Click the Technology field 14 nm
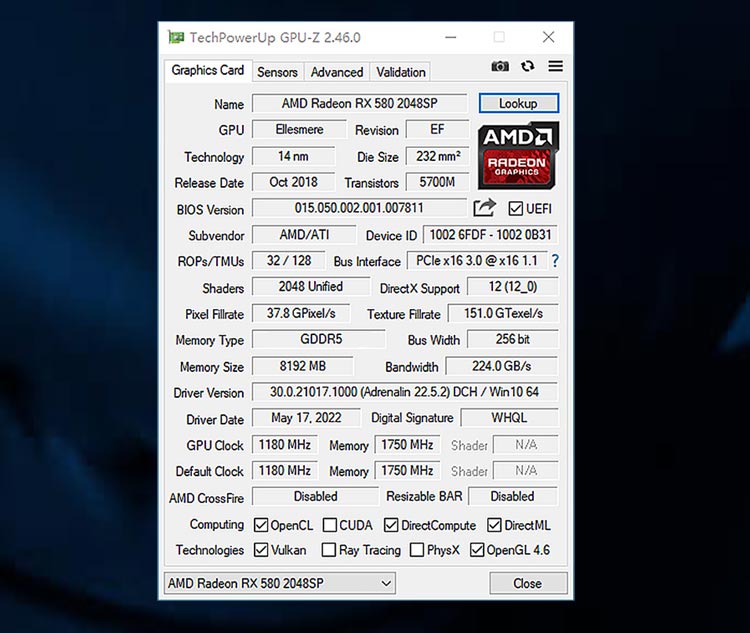Screen dimensions: 750x633 pos(293,156)
